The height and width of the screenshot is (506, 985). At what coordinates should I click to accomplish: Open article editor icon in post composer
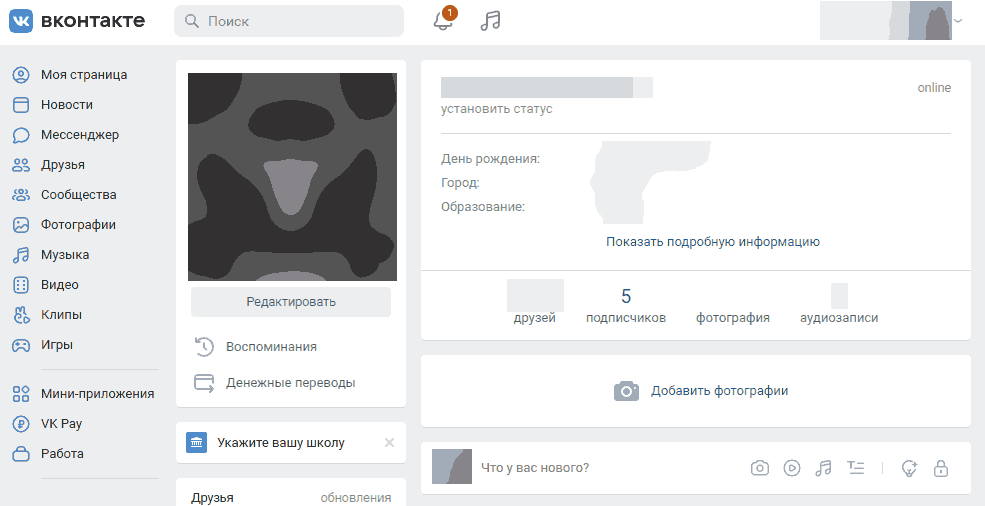coord(855,467)
